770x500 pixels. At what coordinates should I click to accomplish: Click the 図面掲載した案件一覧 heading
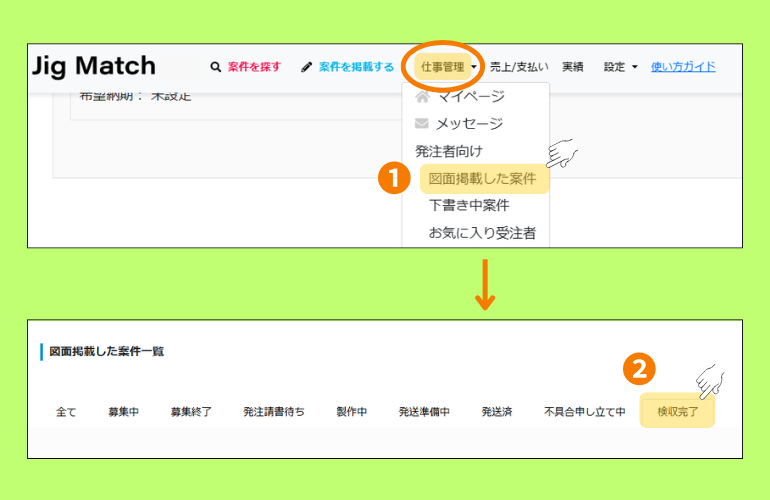click(x=107, y=351)
